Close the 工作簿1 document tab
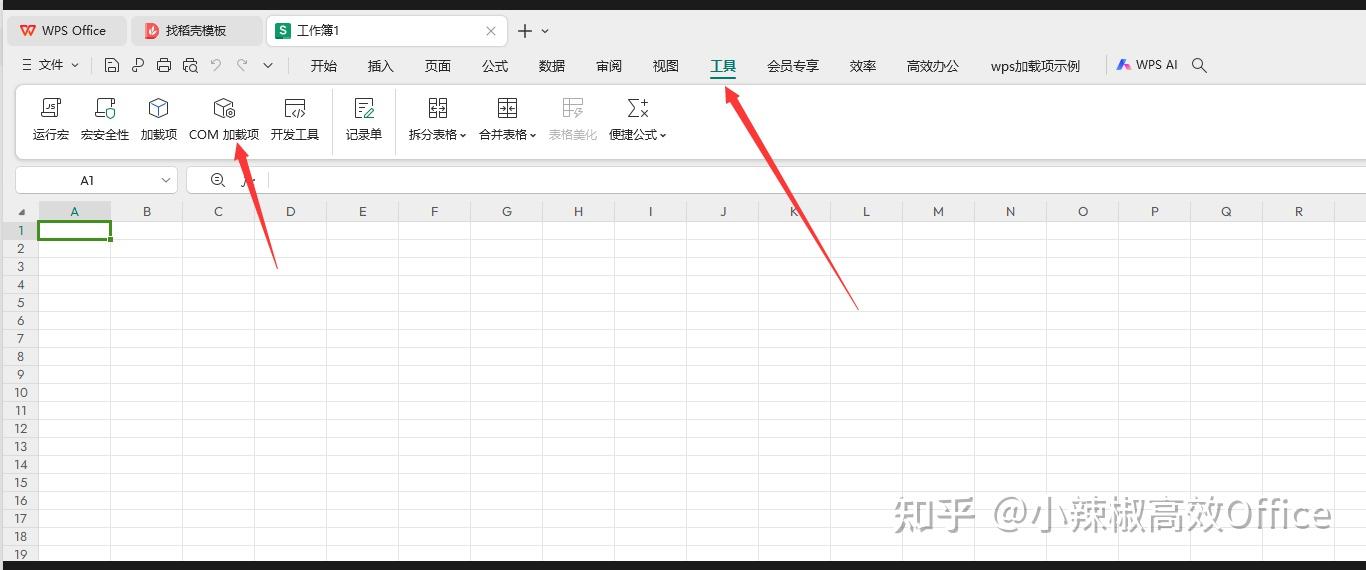 click(491, 31)
